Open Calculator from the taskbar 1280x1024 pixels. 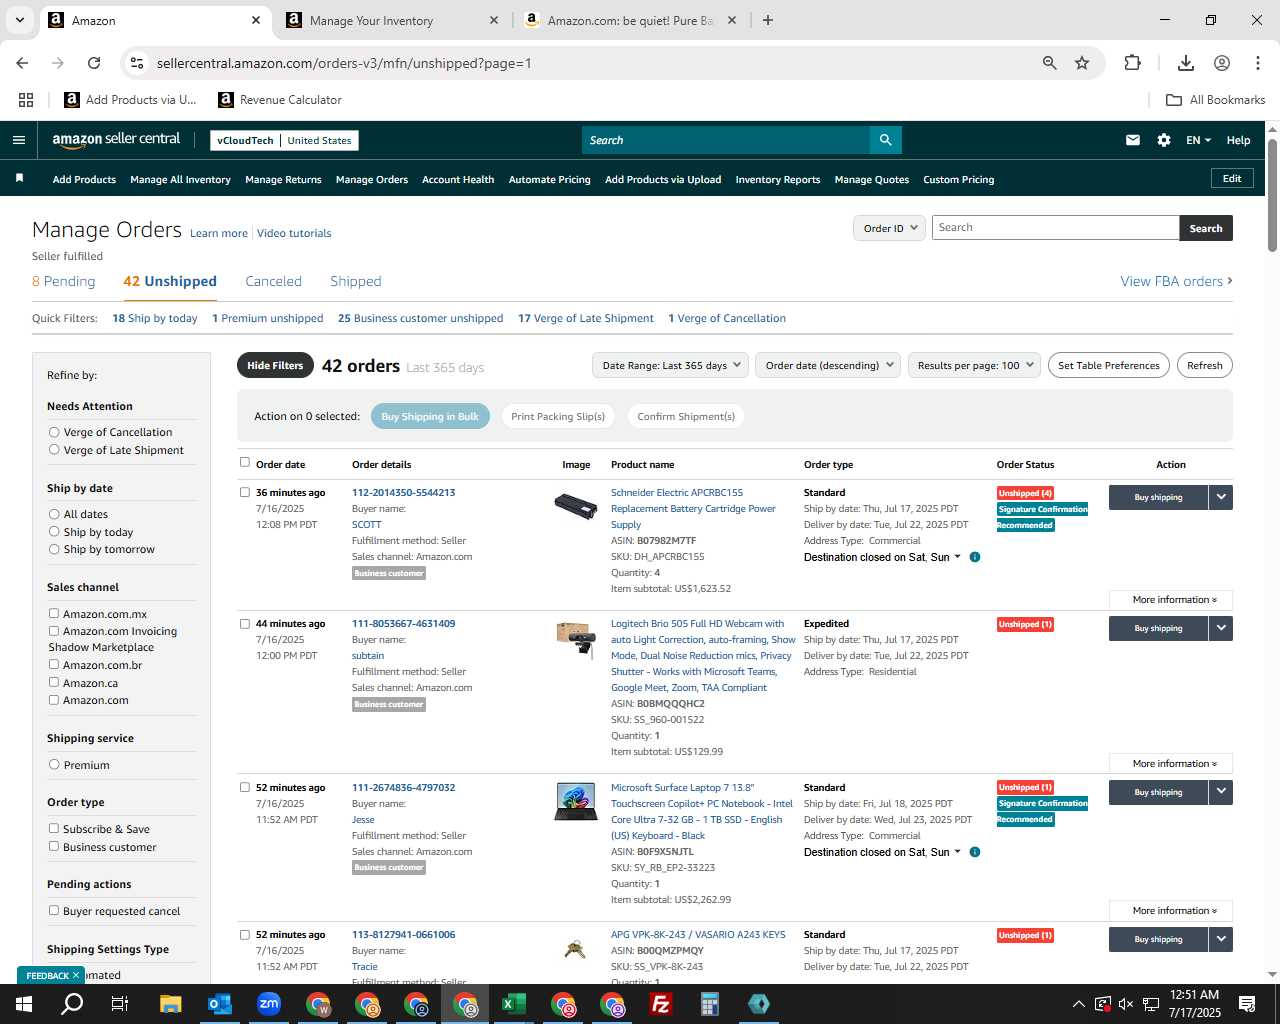709,1004
